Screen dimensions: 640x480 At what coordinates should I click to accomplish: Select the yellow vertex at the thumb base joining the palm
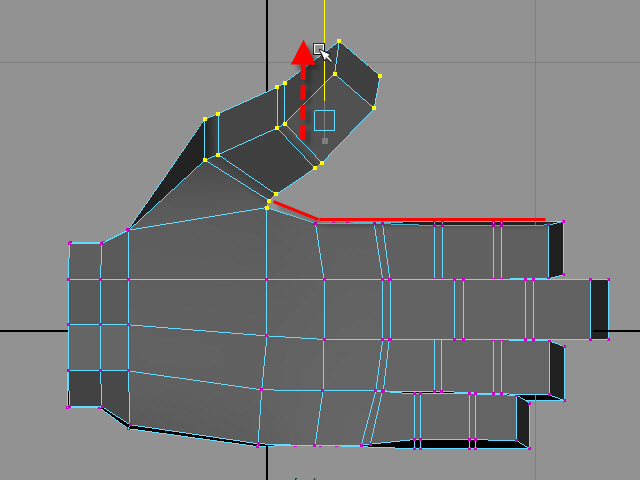coord(267,208)
